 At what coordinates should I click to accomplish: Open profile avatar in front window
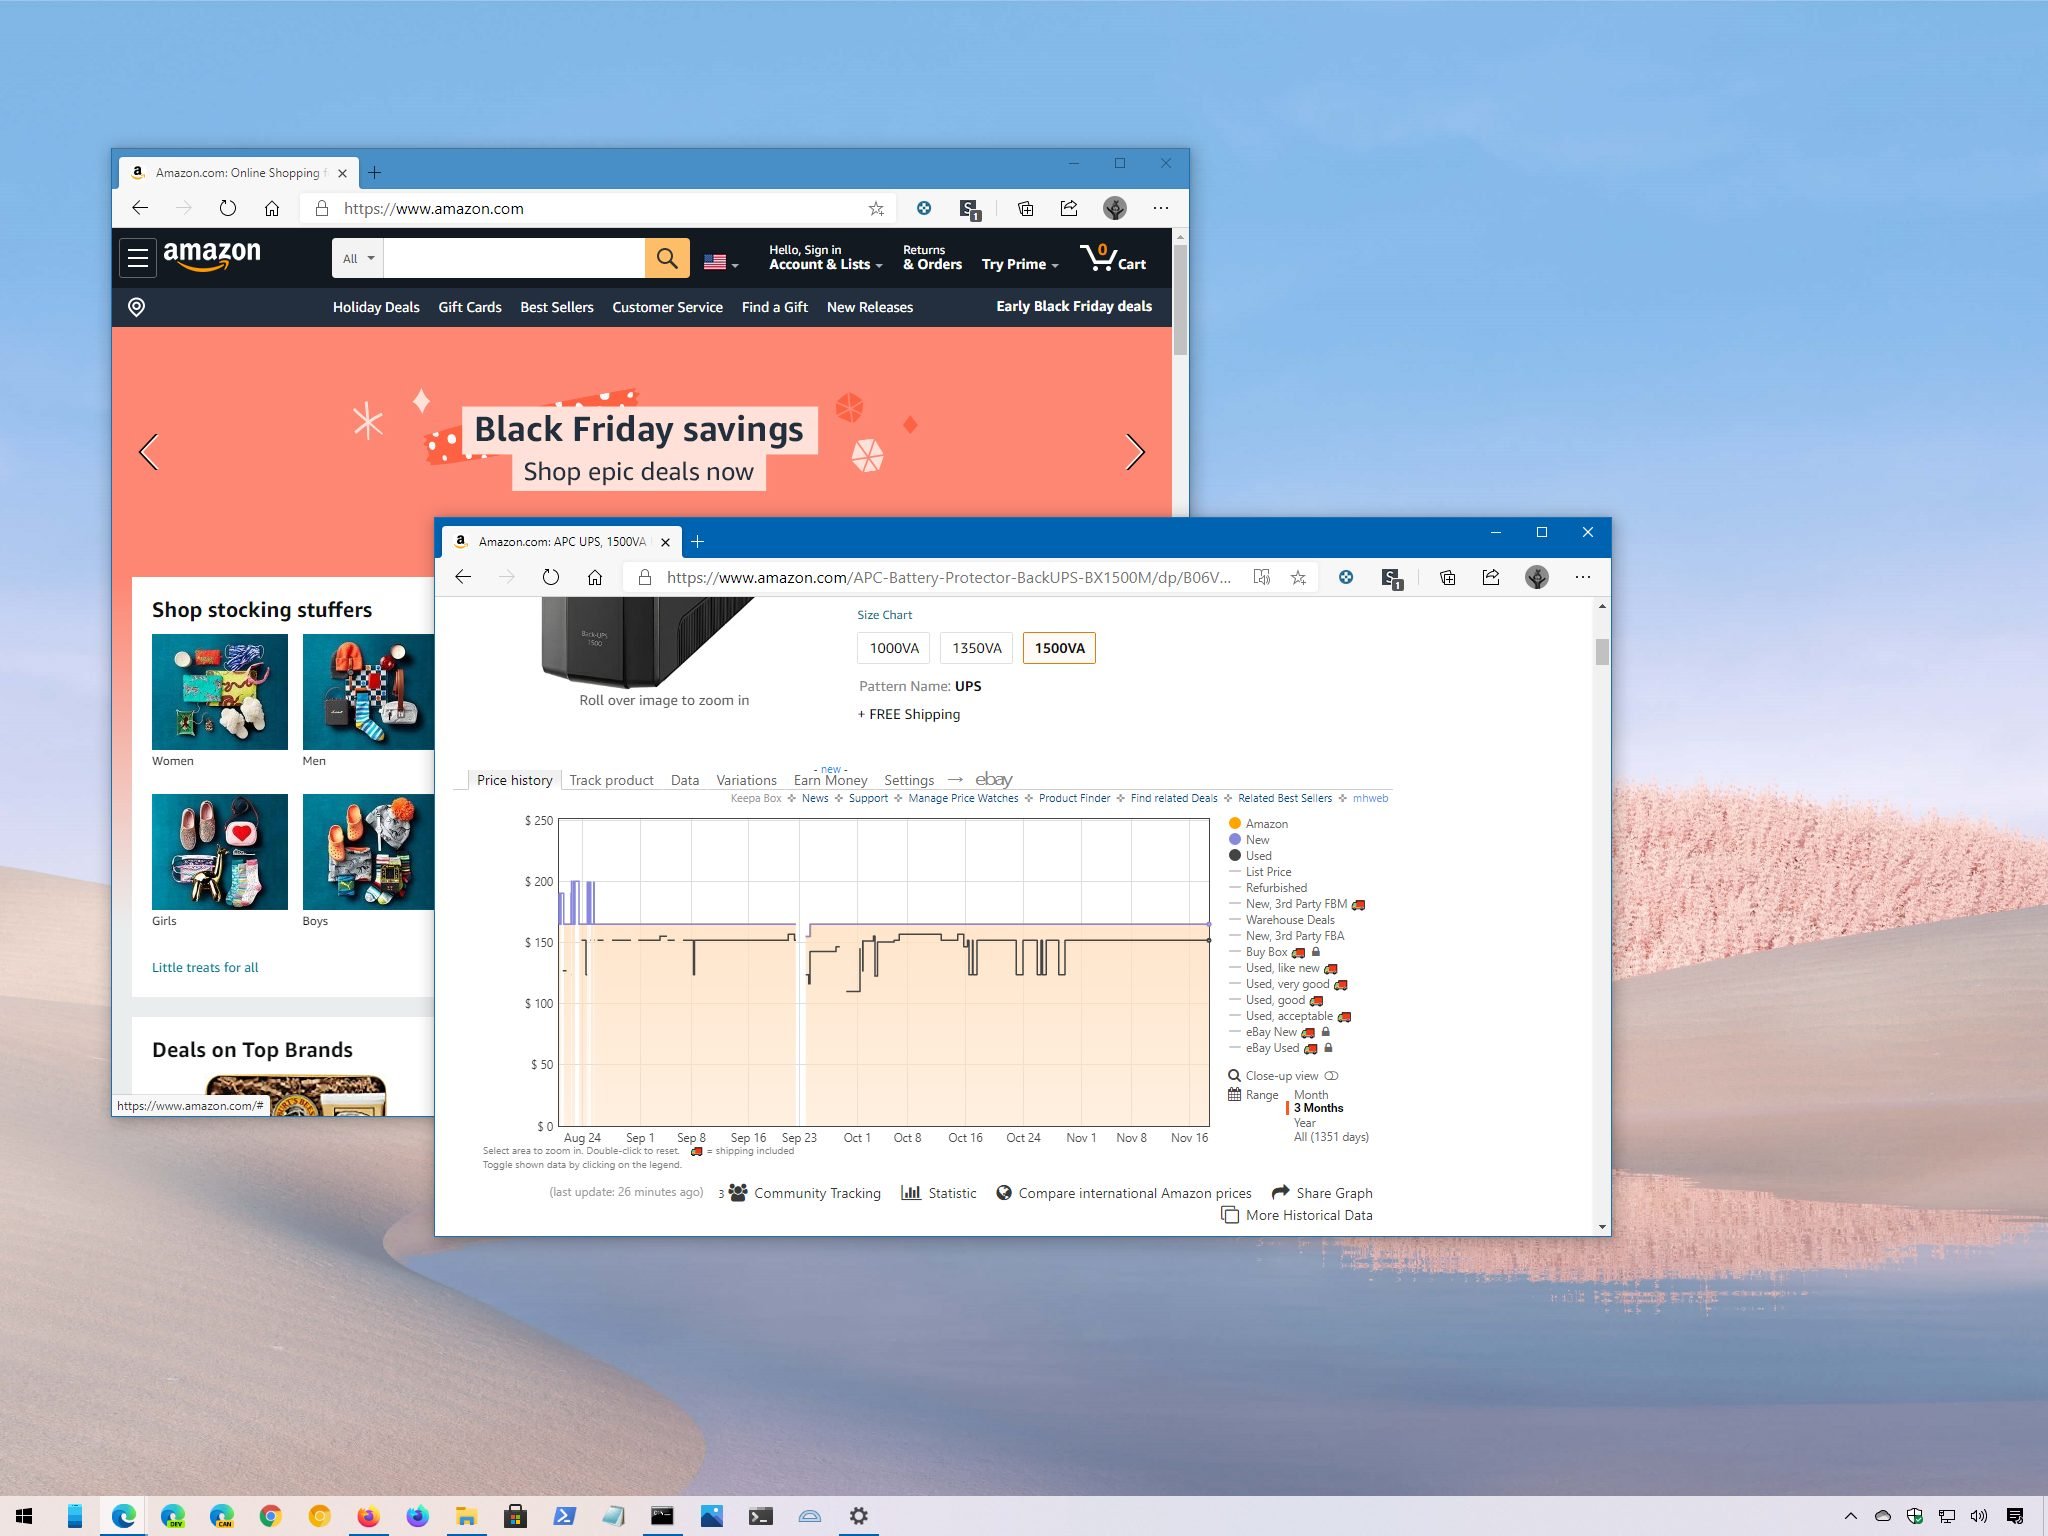(x=1537, y=577)
